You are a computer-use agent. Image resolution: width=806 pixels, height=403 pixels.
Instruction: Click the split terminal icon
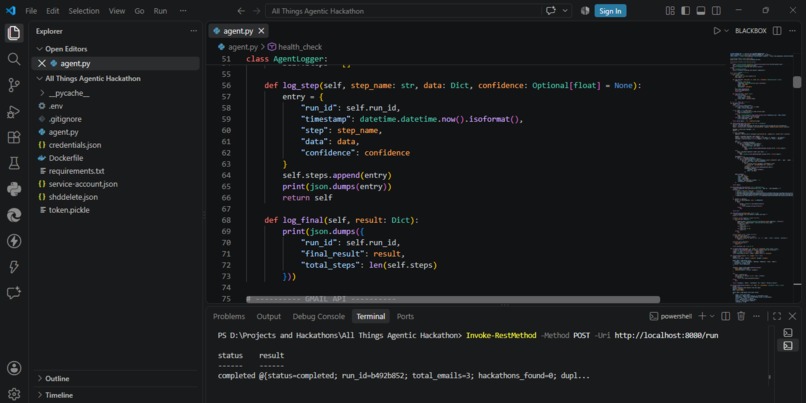pos(725,316)
